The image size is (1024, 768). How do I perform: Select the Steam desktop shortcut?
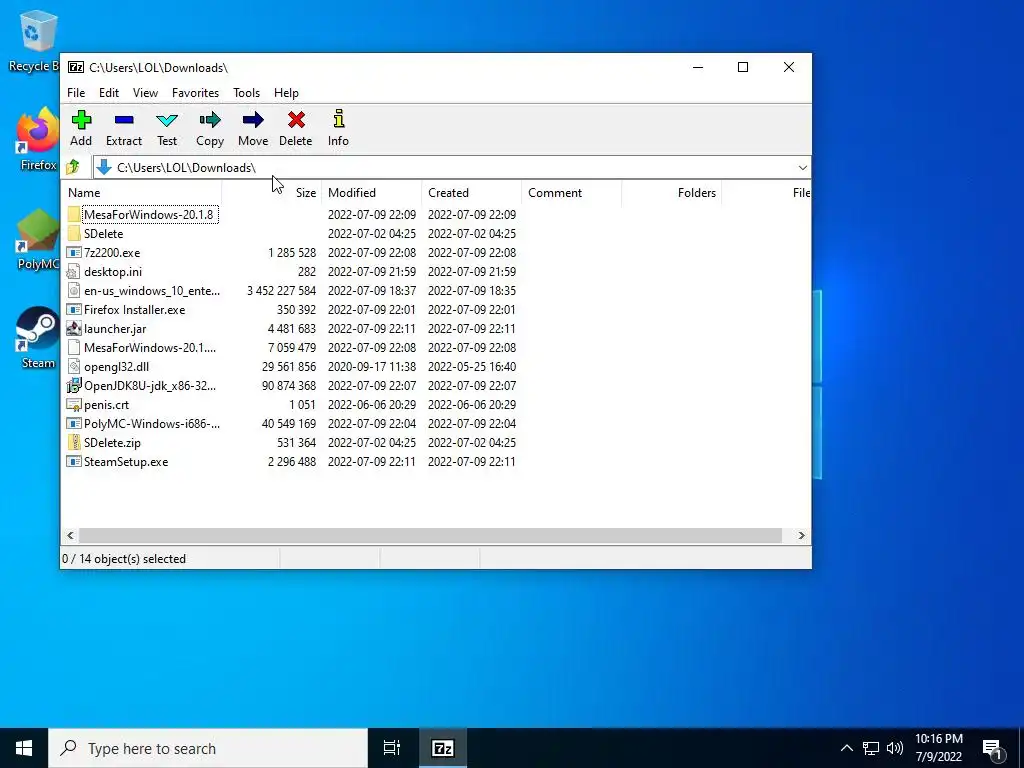(37, 338)
